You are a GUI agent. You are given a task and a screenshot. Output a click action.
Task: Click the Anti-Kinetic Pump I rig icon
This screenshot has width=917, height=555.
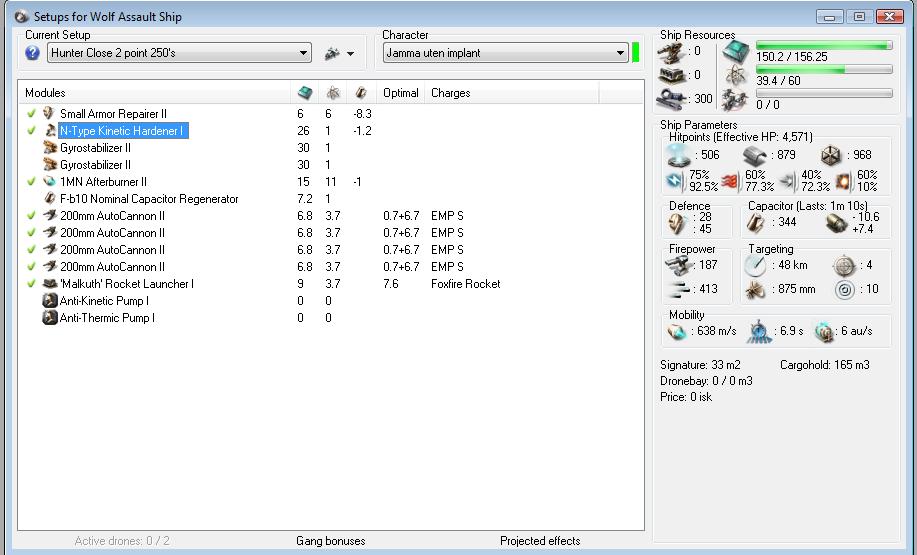50,301
